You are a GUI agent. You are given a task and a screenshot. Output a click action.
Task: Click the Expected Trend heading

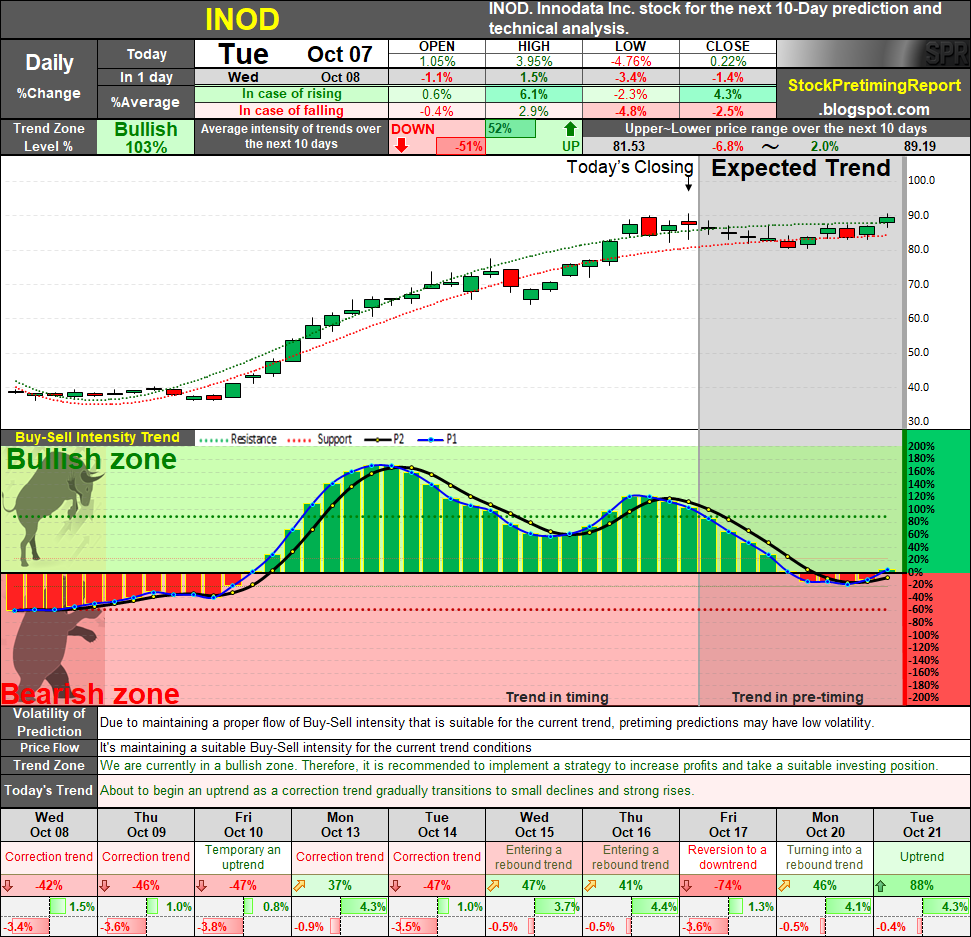coord(801,168)
